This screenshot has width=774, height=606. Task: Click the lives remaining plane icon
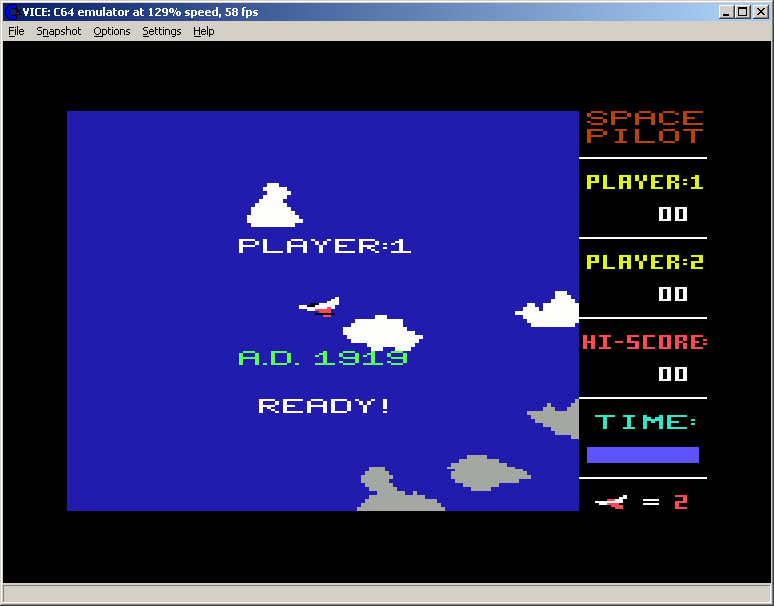[x=611, y=502]
